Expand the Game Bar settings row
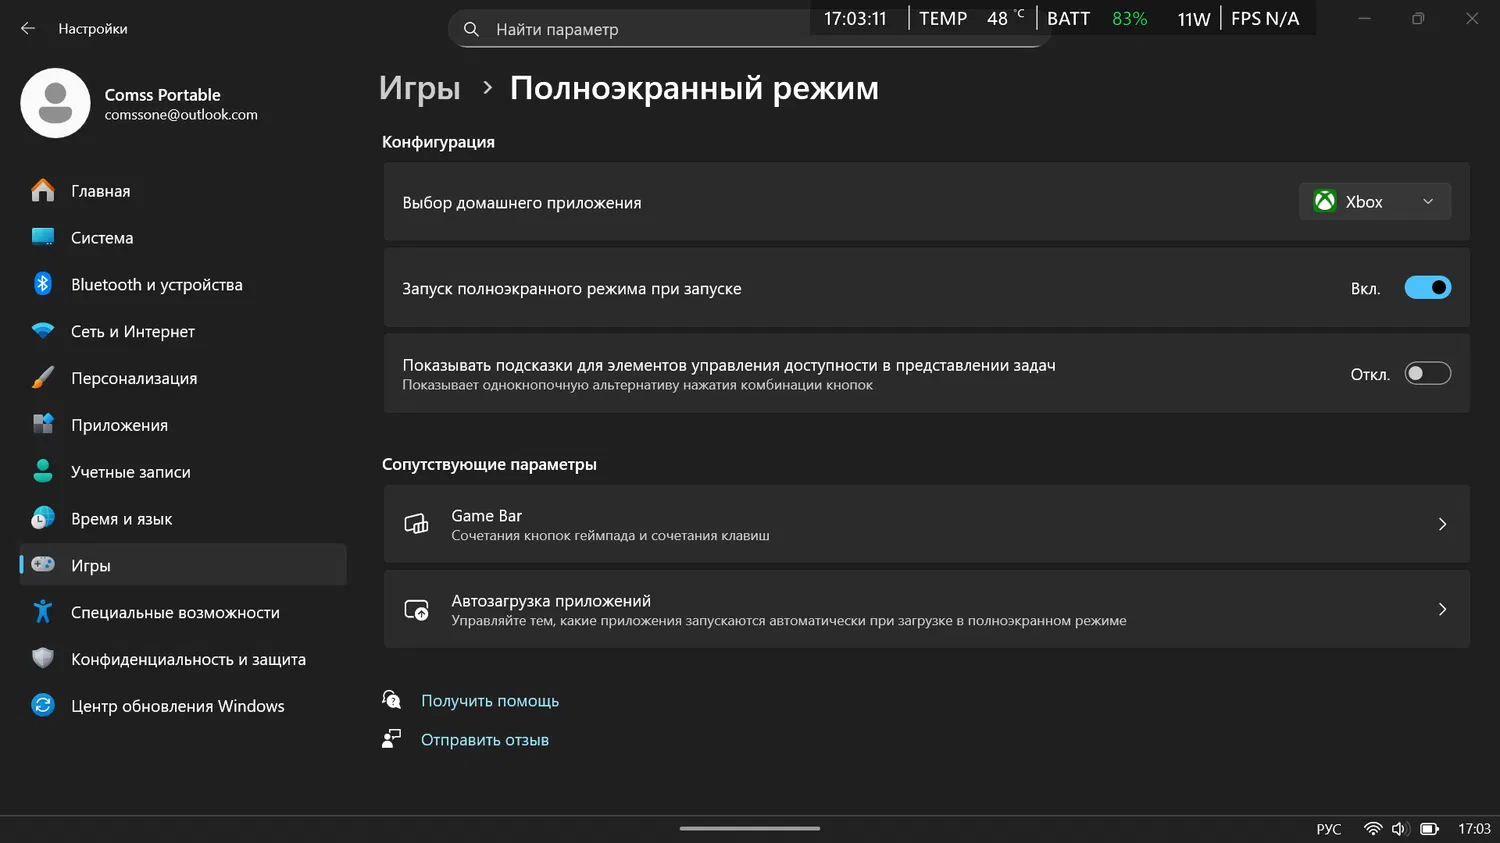 [1442, 523]
